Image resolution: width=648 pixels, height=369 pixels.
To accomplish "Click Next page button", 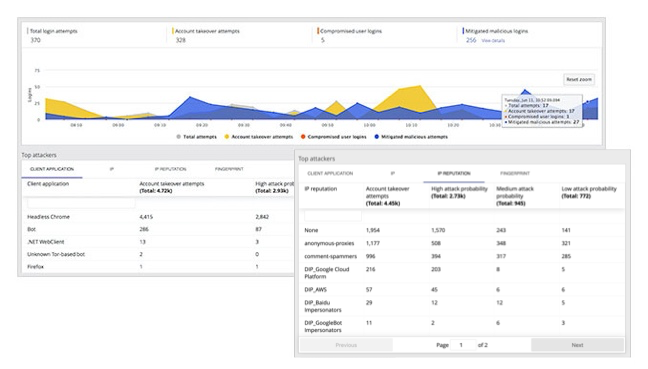I will click(x=577, y=345).
